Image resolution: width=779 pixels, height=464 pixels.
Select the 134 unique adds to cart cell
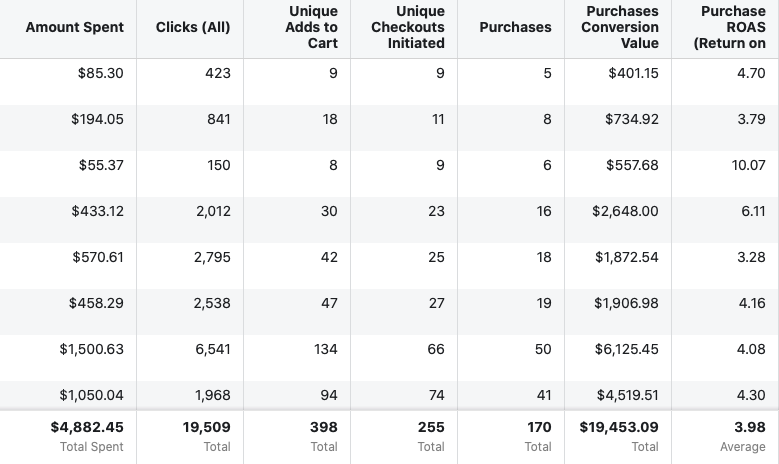click(x=324, y=349)
